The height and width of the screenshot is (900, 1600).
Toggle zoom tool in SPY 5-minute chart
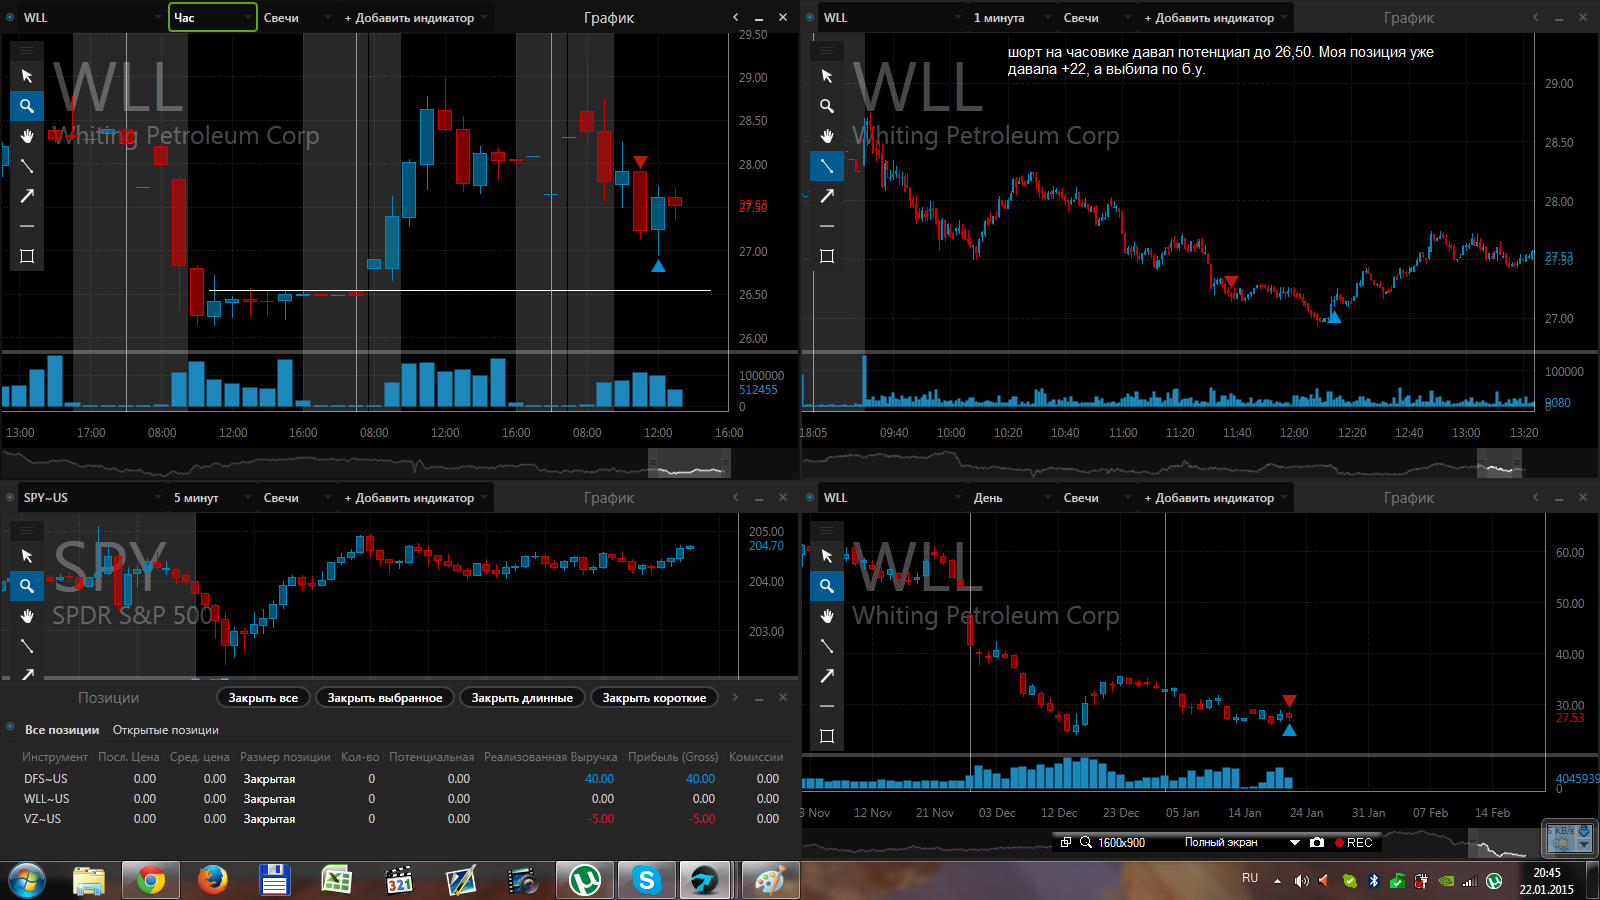(27, 586)
